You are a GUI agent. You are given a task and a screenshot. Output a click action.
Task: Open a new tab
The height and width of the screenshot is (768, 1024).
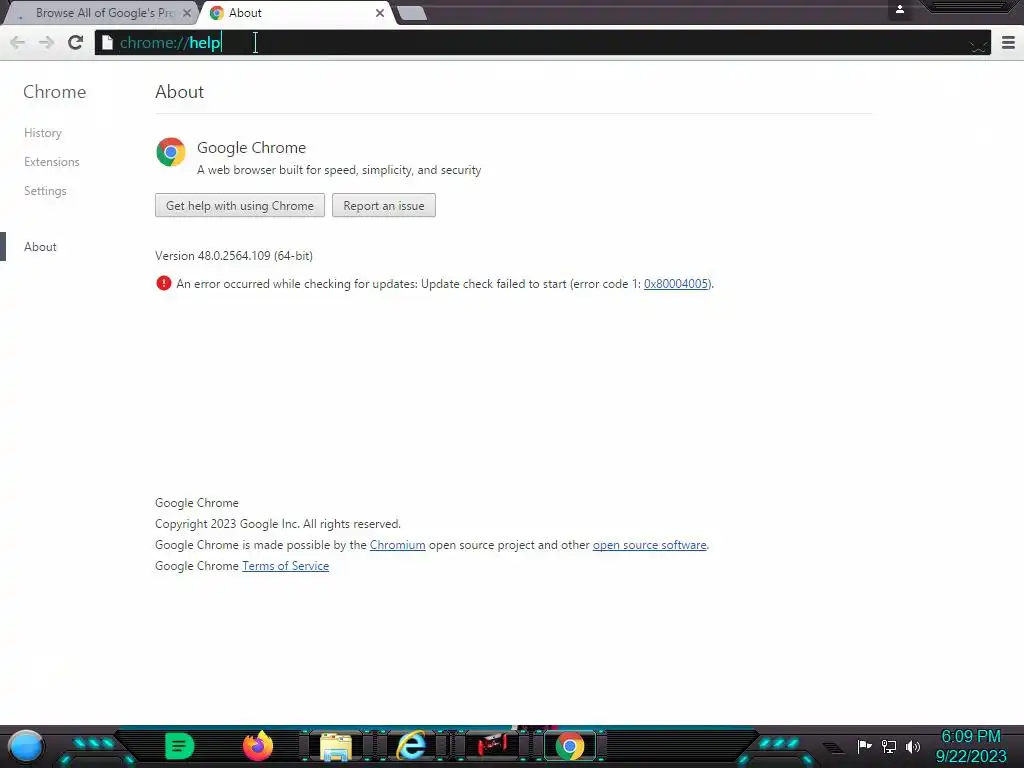(x=412, y=13)
